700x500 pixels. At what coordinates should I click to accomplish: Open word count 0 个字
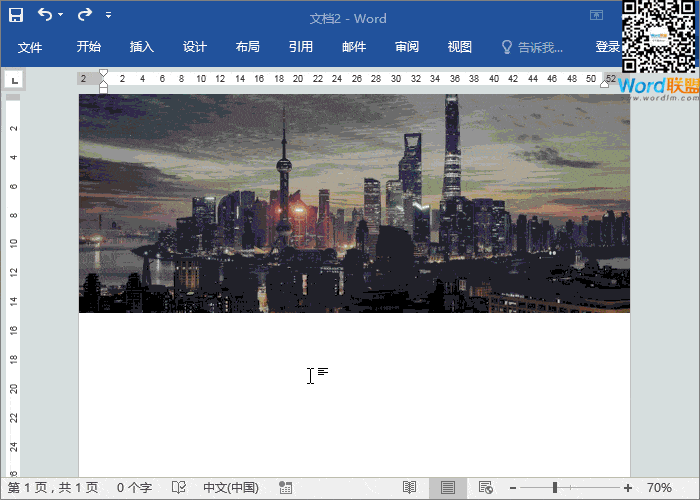click(134, 488)
